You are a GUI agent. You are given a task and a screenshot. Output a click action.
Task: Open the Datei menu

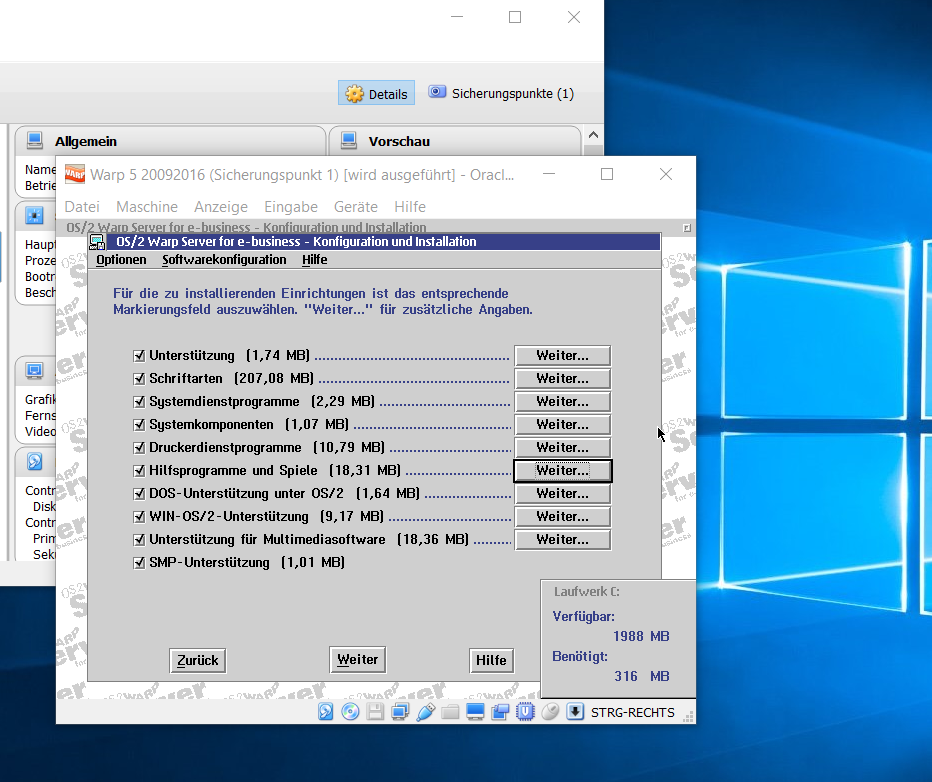(x=82, y=207)
